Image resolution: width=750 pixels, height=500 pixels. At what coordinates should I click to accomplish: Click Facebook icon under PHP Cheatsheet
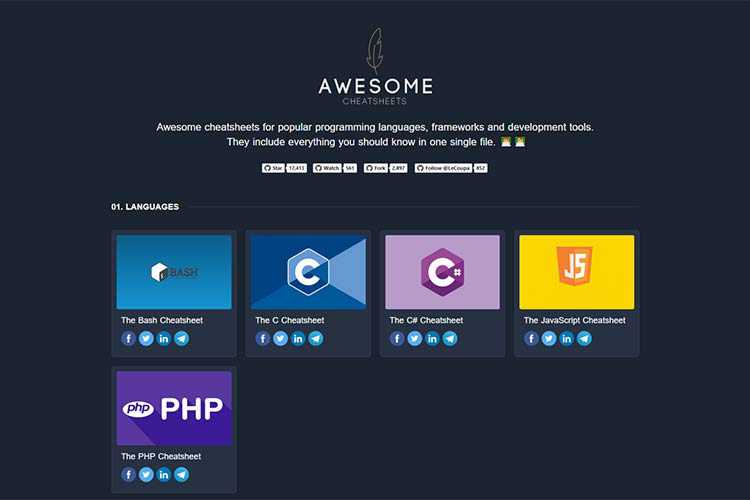[x=128, y=474]
